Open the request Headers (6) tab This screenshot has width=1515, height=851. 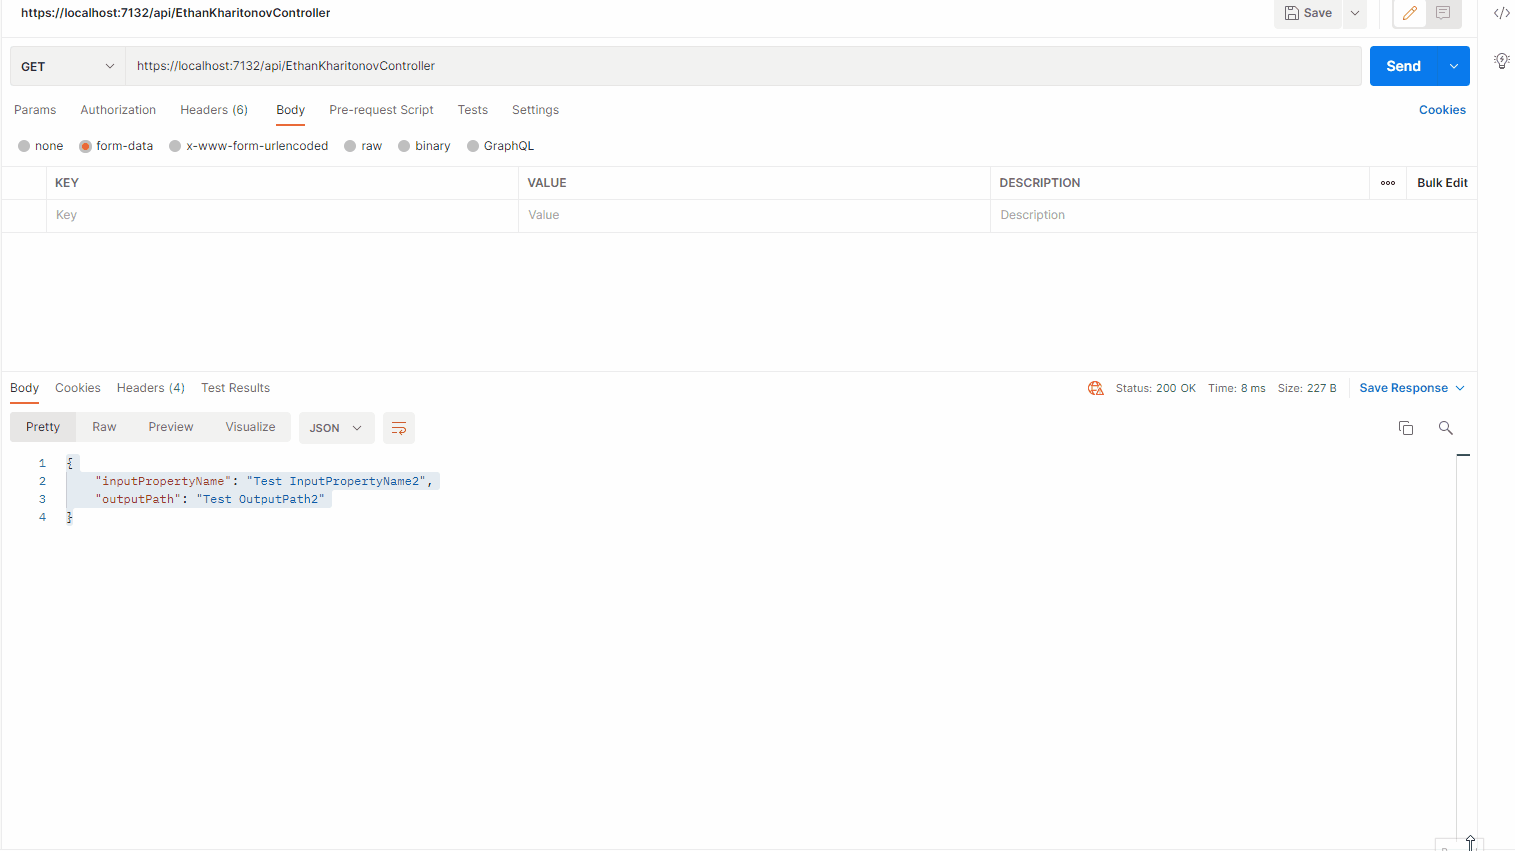(x=214, y=110)
